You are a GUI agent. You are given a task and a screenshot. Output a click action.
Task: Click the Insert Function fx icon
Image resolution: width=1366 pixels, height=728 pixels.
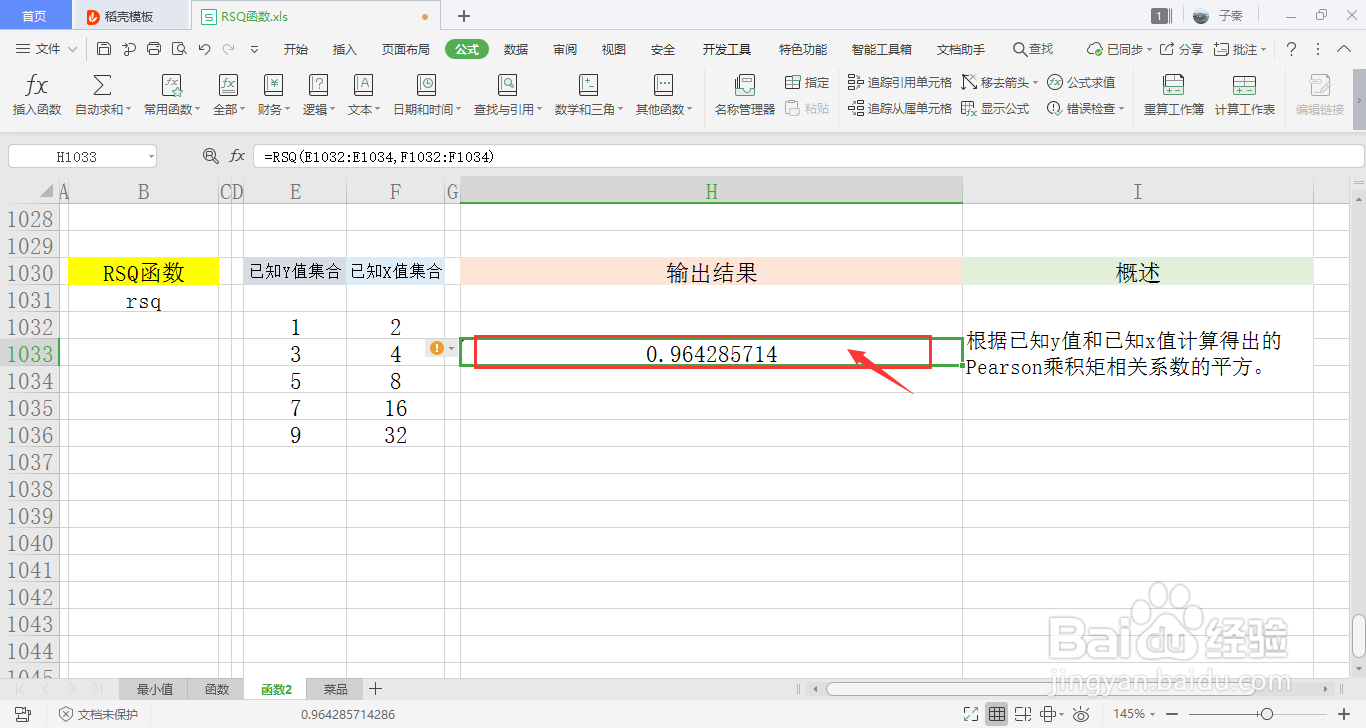[x=37, y=86]
